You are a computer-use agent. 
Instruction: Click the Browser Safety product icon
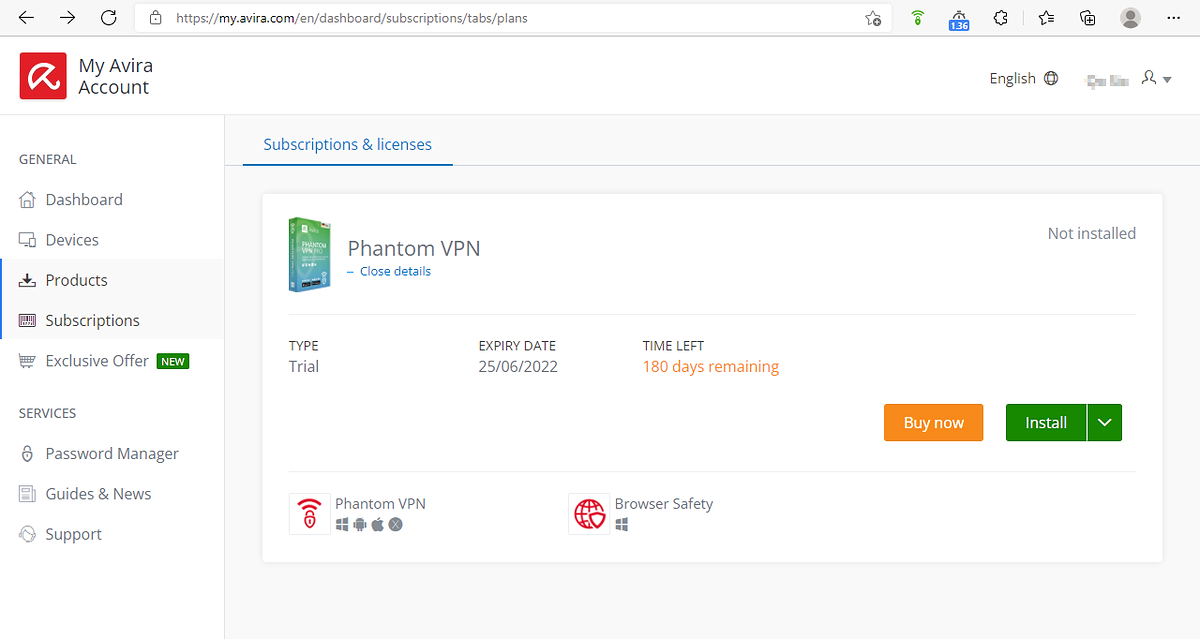(589, 513)
